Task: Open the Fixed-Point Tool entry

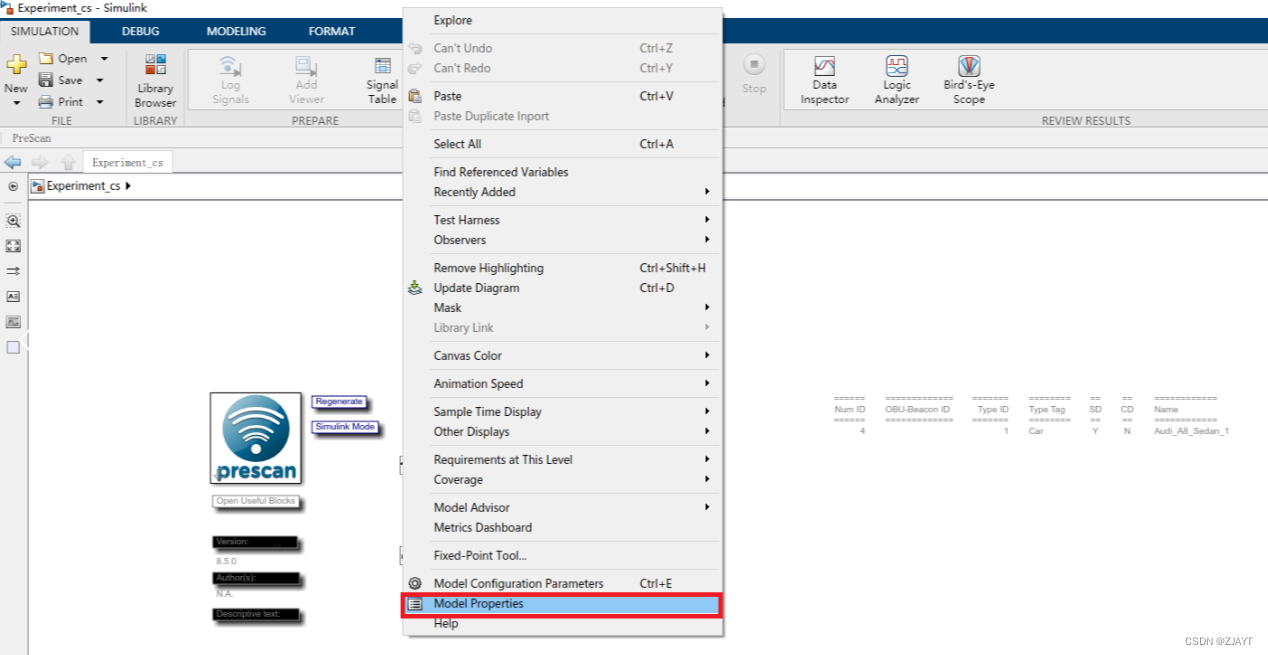Action: pos(562,556)
